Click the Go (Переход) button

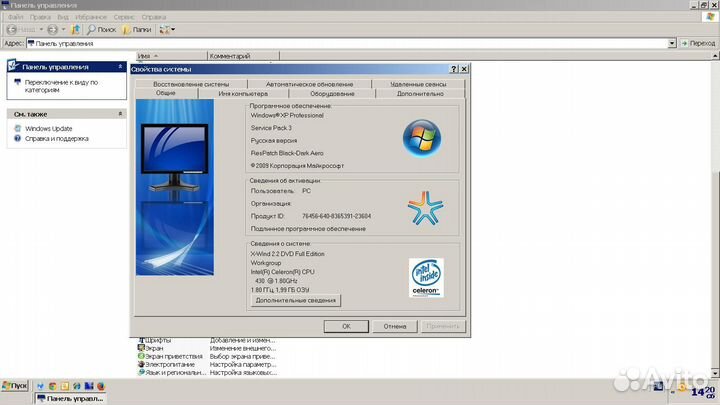pyautogui.click(x=698, y=43)
